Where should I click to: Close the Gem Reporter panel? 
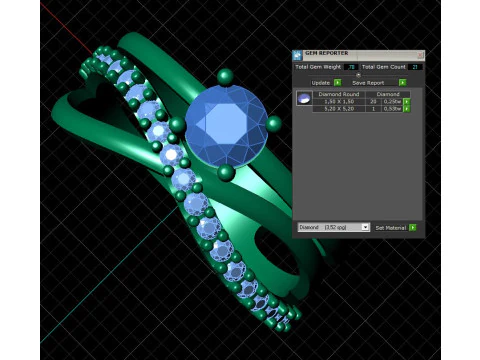point(420,55)
